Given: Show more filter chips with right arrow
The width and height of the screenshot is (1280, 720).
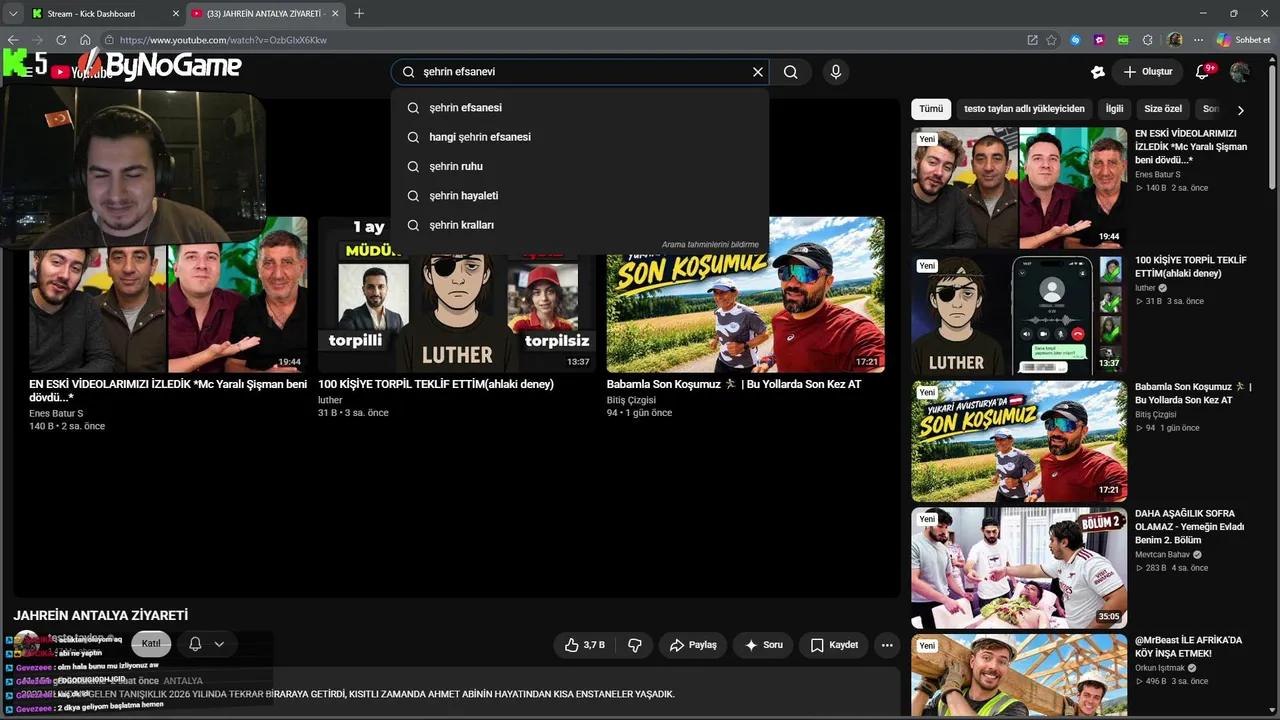Looking at the screenshot, I should click(x=1241, y=110).
